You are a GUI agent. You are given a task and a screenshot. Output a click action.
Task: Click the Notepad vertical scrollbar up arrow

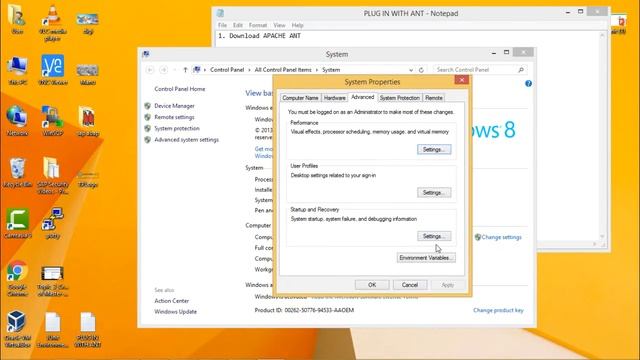click(x=602, y=36)
